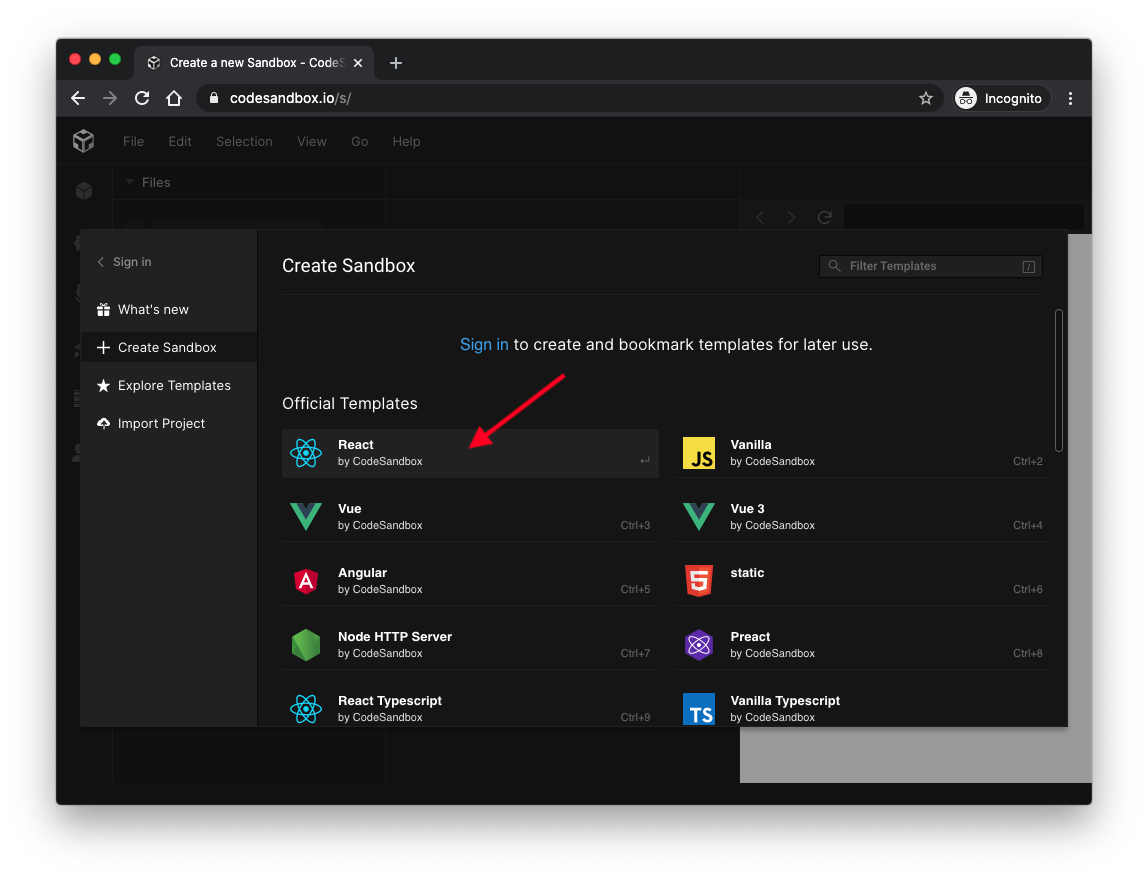
Task: Pick the static HTML5 template logo
Action: [698, 581]
